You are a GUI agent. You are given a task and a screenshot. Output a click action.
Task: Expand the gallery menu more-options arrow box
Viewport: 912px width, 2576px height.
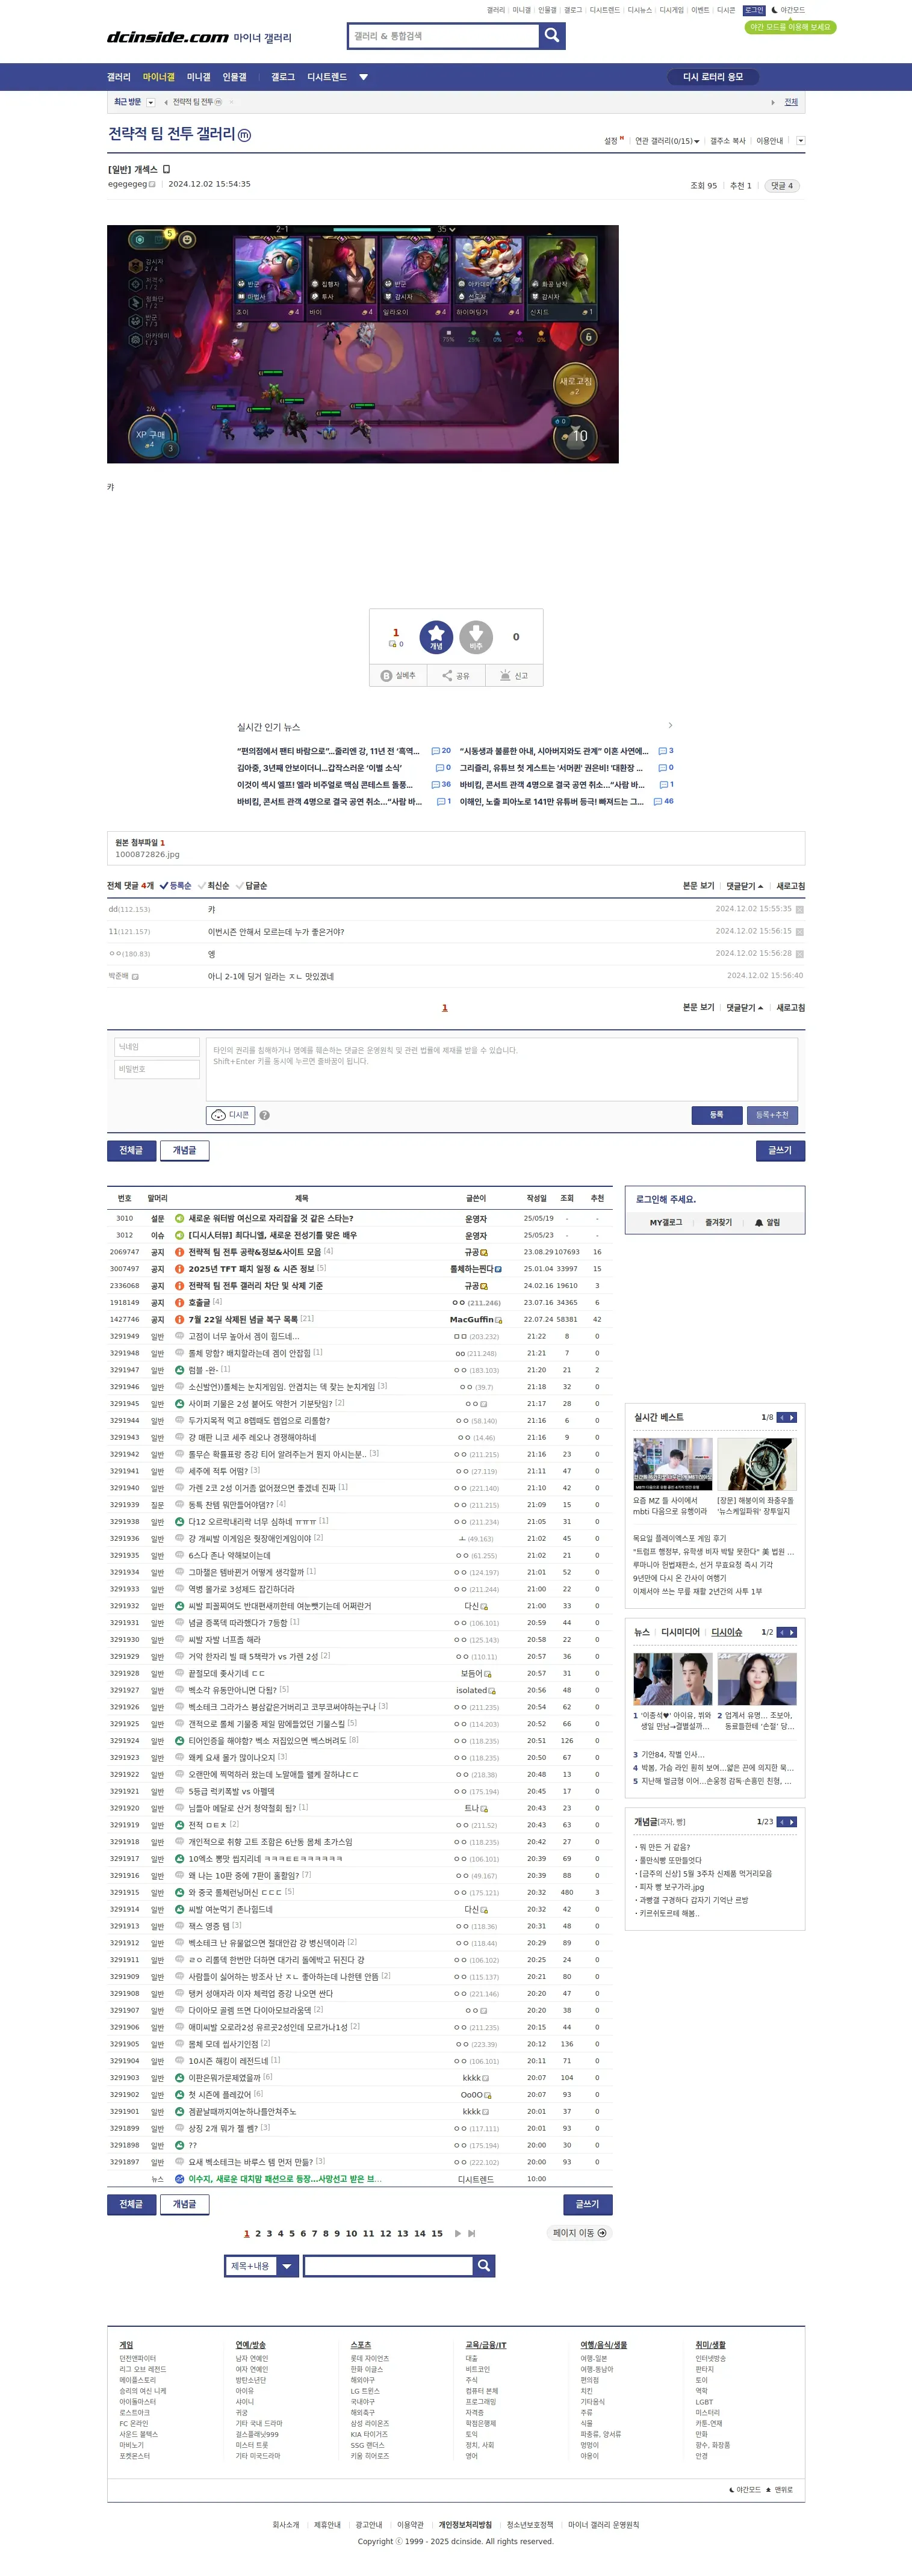(x=800, y=141)
